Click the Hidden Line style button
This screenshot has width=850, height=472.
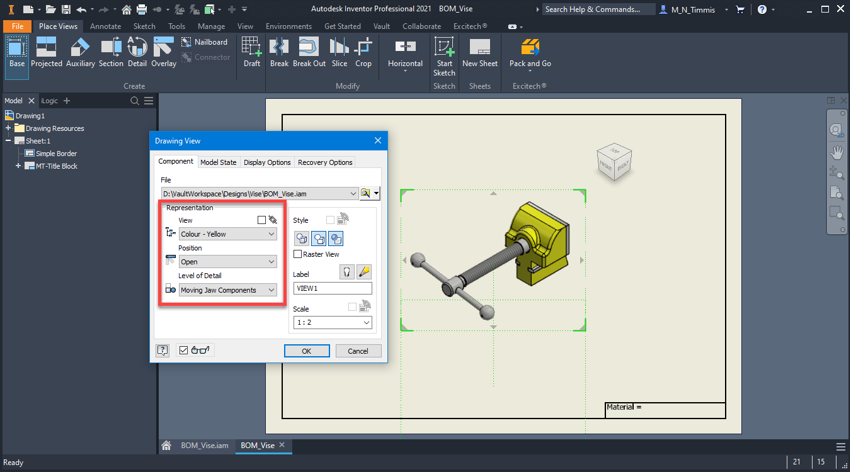[x=301, y=238]
